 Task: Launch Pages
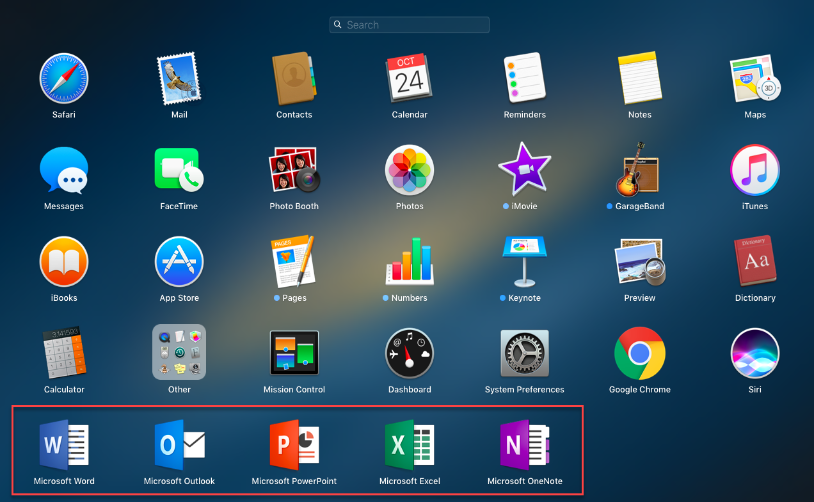[x=293, y=262]
